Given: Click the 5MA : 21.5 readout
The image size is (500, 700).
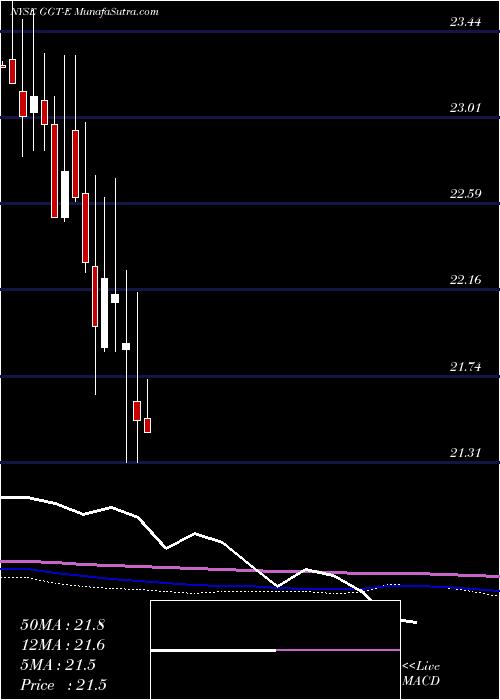Looking at the screenshot, I should pos(58,665).
